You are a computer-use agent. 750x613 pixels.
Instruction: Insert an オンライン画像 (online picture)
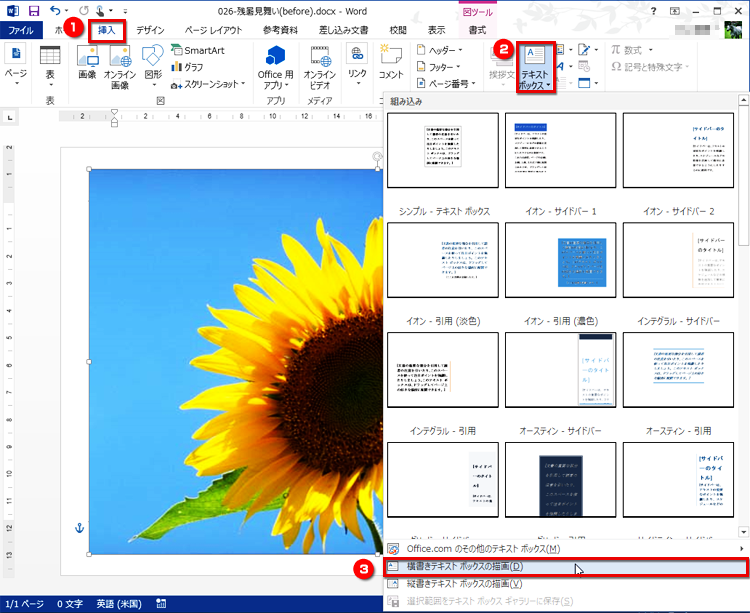click(120, 66)
